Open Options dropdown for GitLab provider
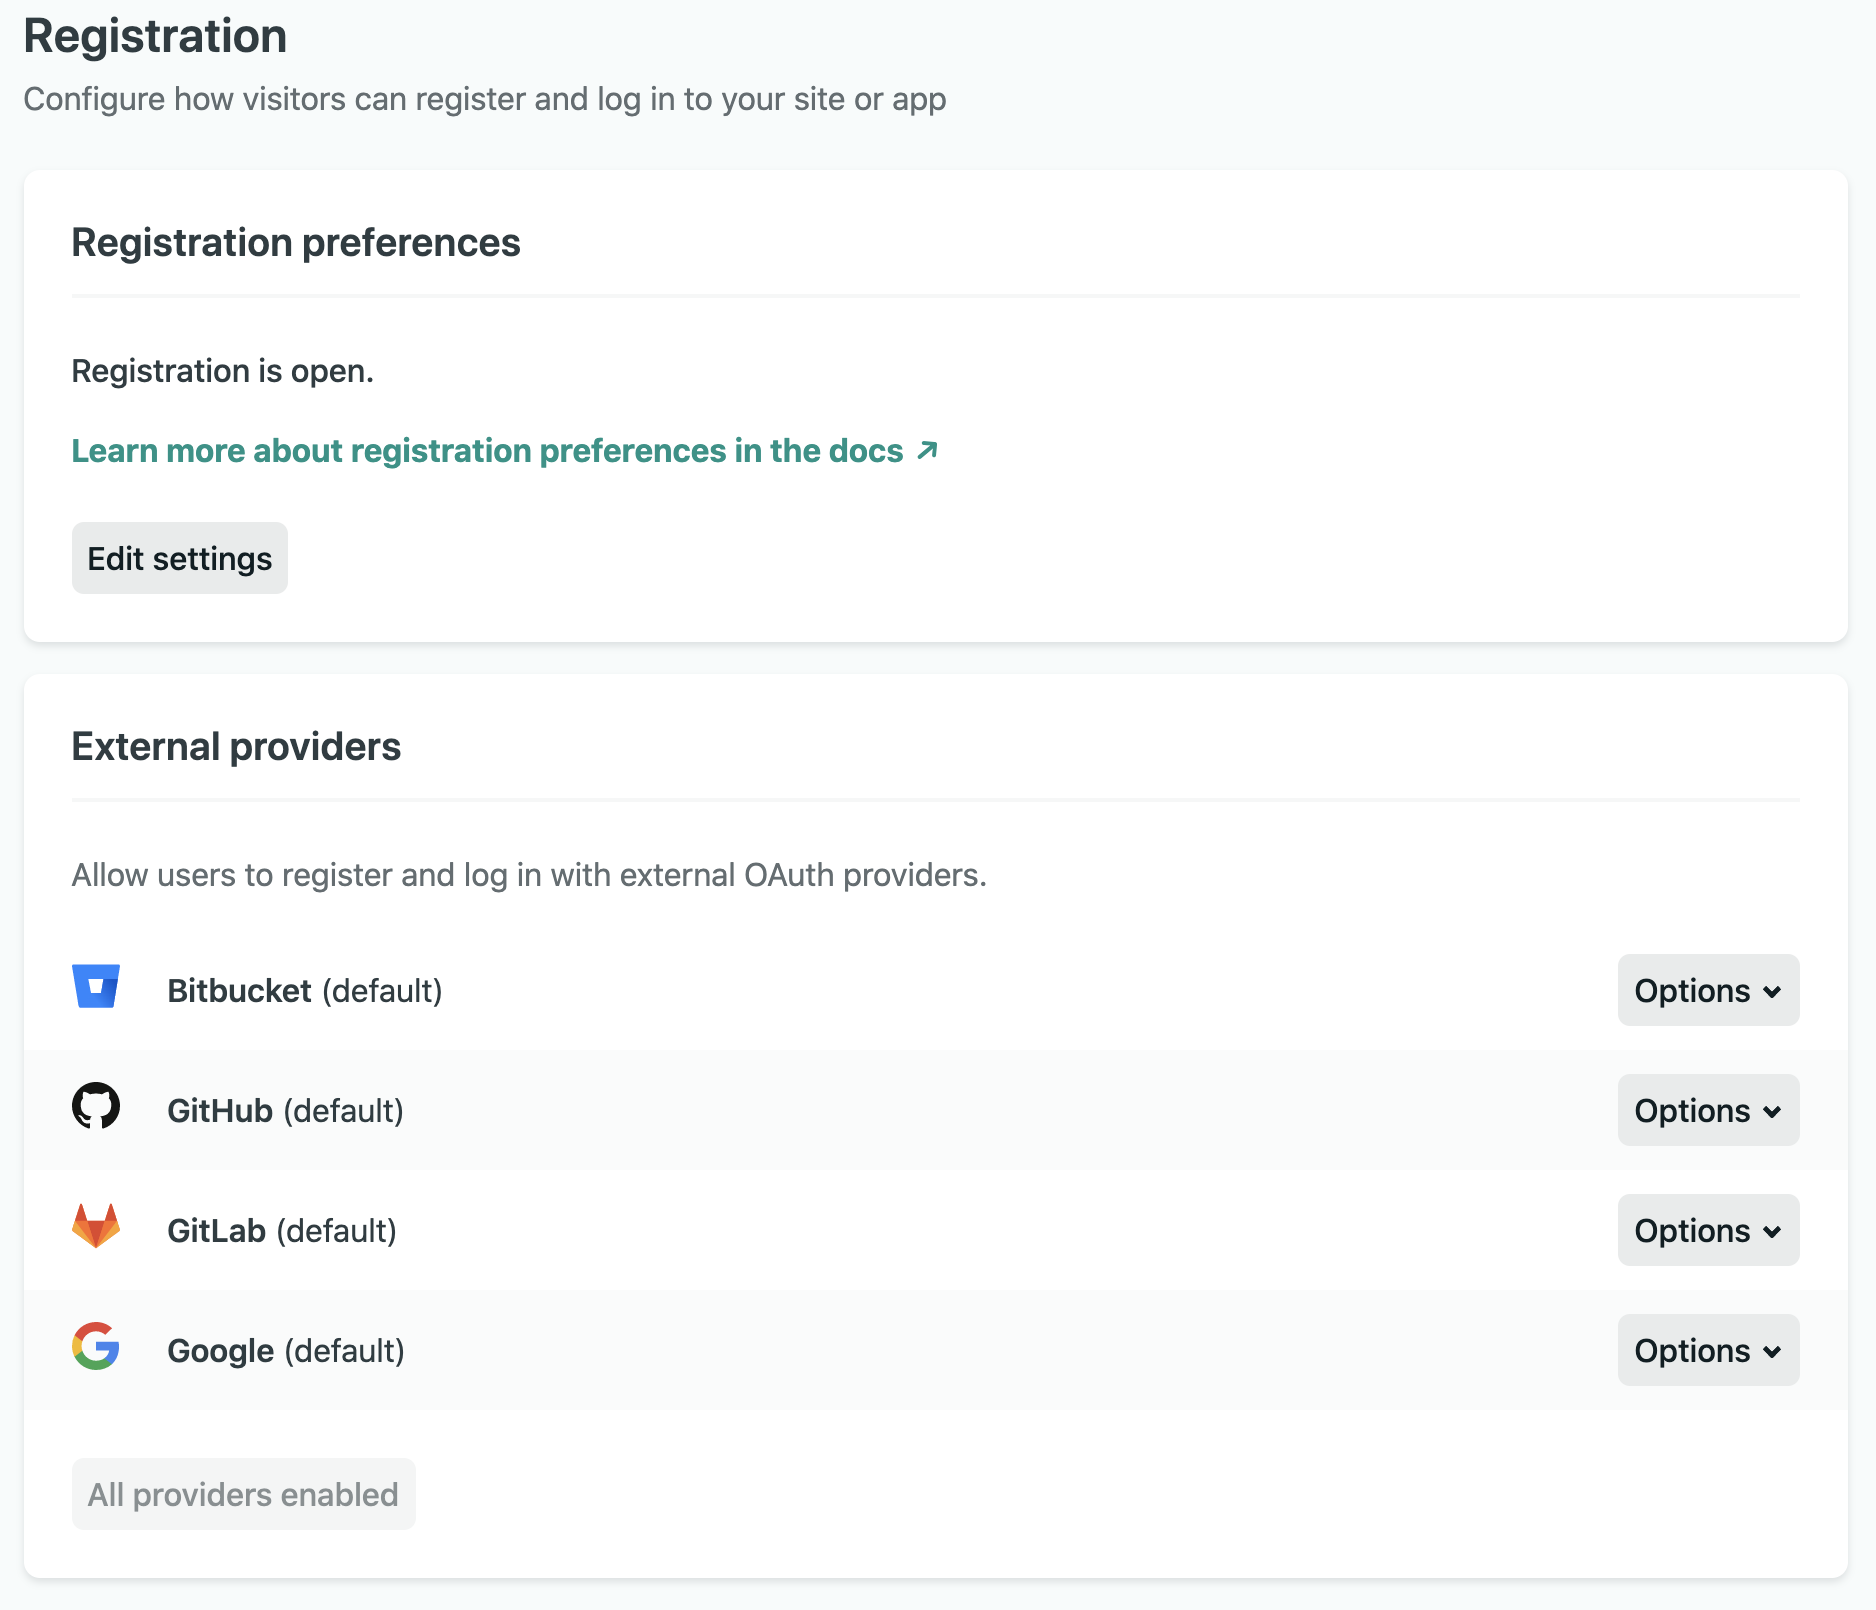The image size is (1876, 1610). [1707, 1230]
